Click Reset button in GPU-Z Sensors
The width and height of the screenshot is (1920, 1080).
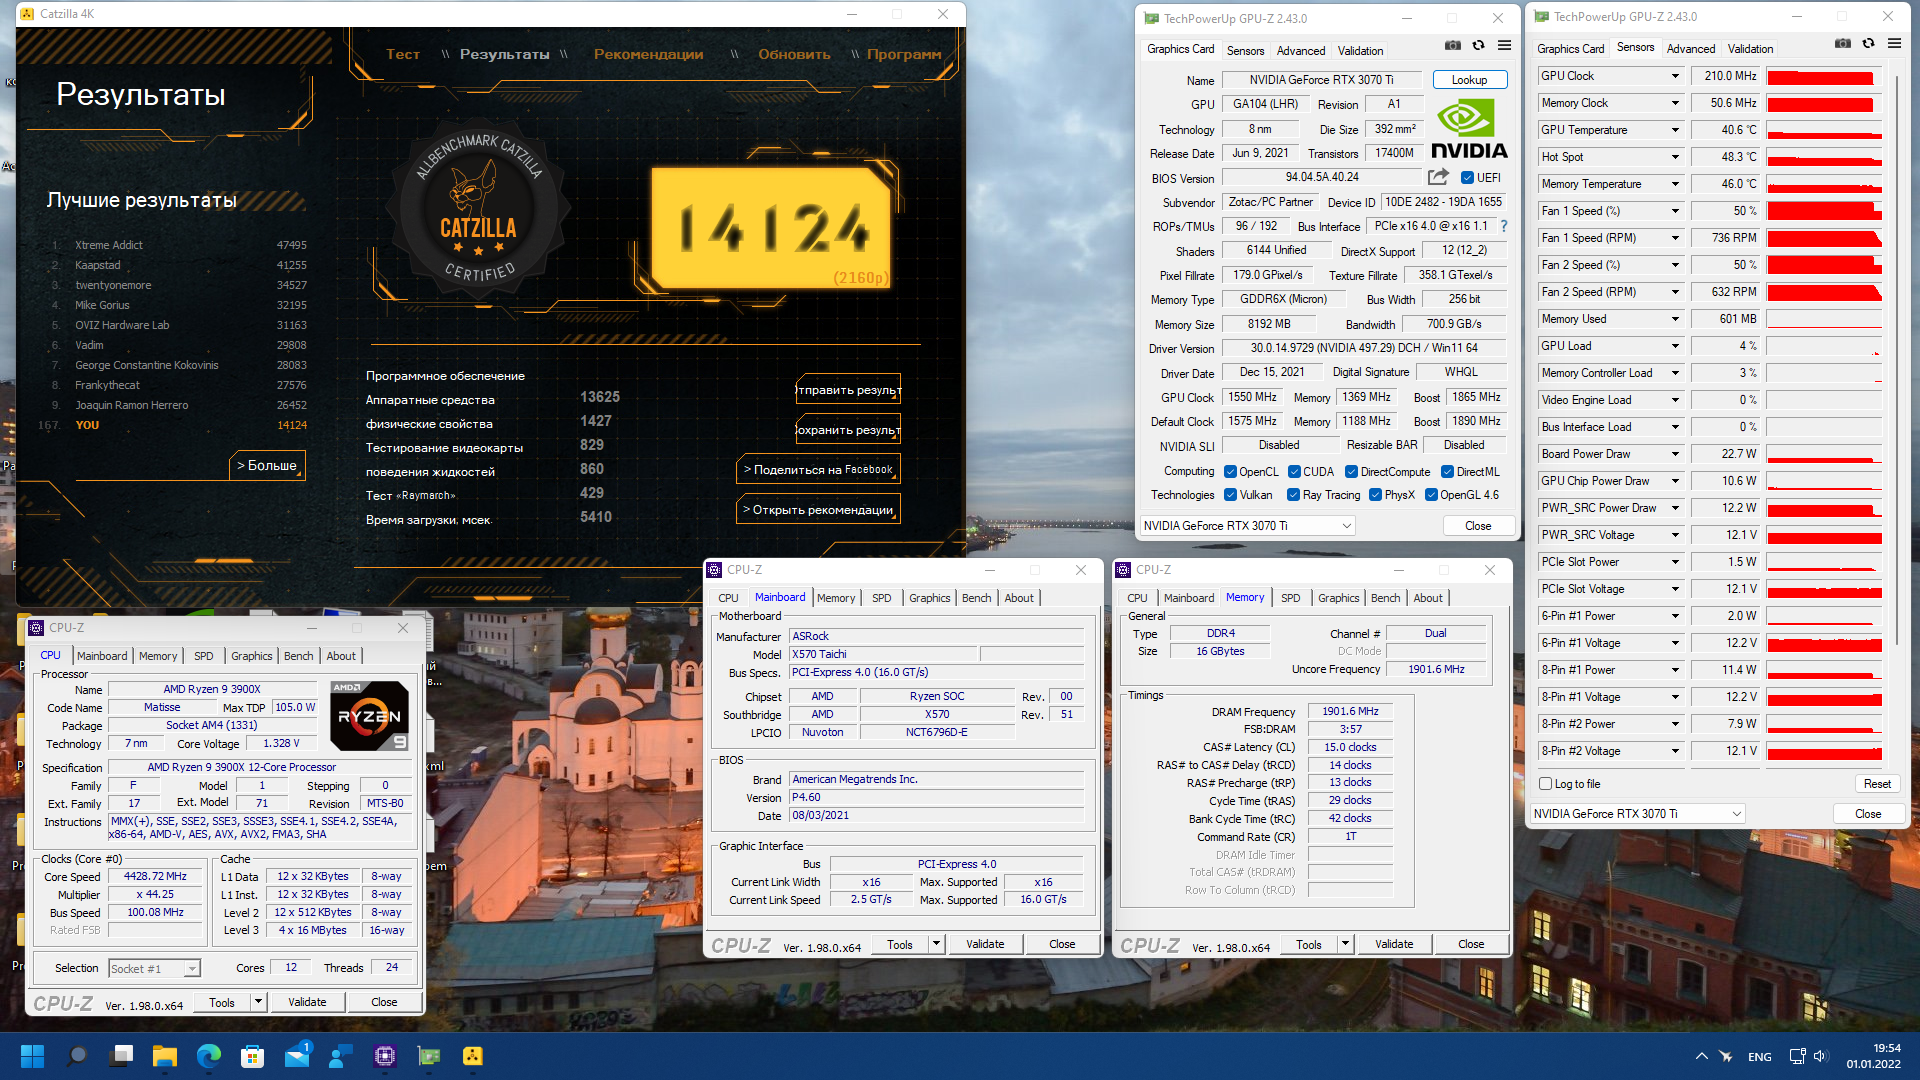coord(1877,784)
